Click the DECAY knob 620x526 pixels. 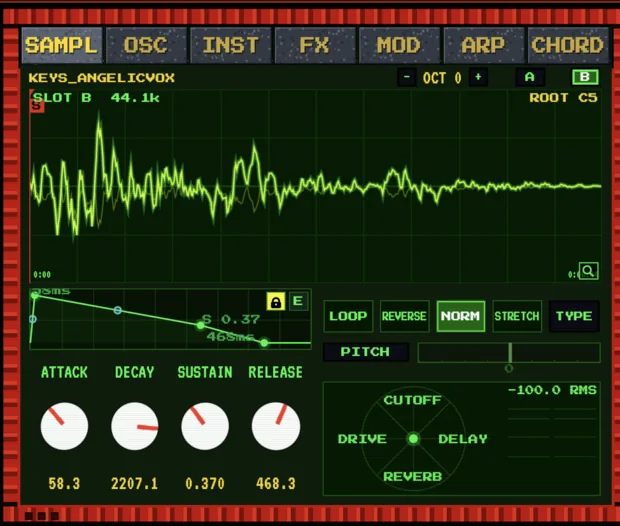[135, 426]
